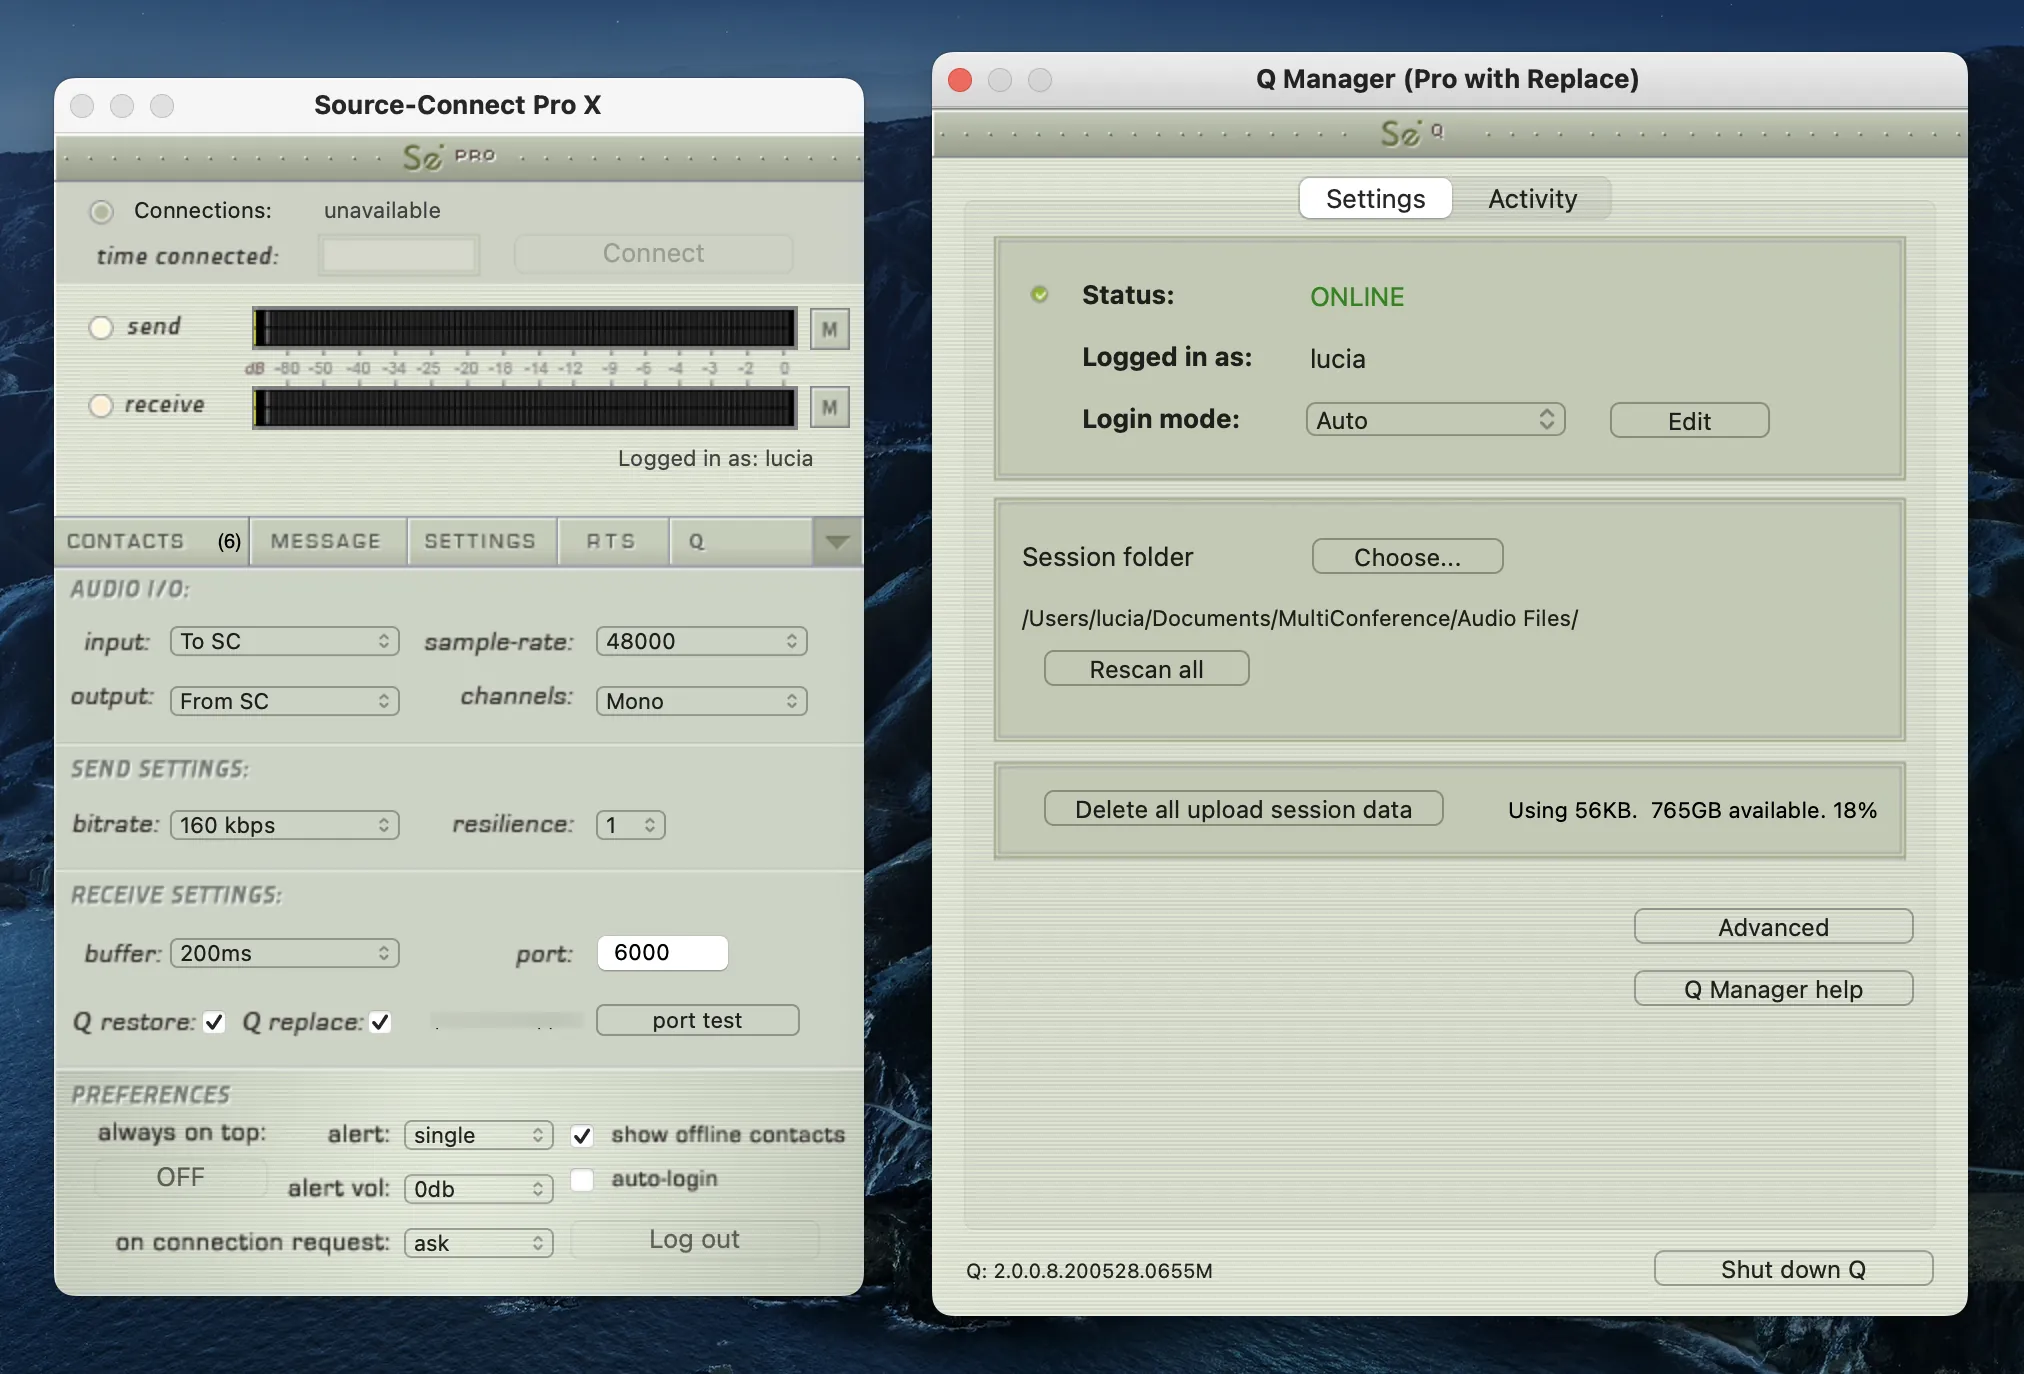Select the Activity tab in Q Manager

tap(1532, 199)
